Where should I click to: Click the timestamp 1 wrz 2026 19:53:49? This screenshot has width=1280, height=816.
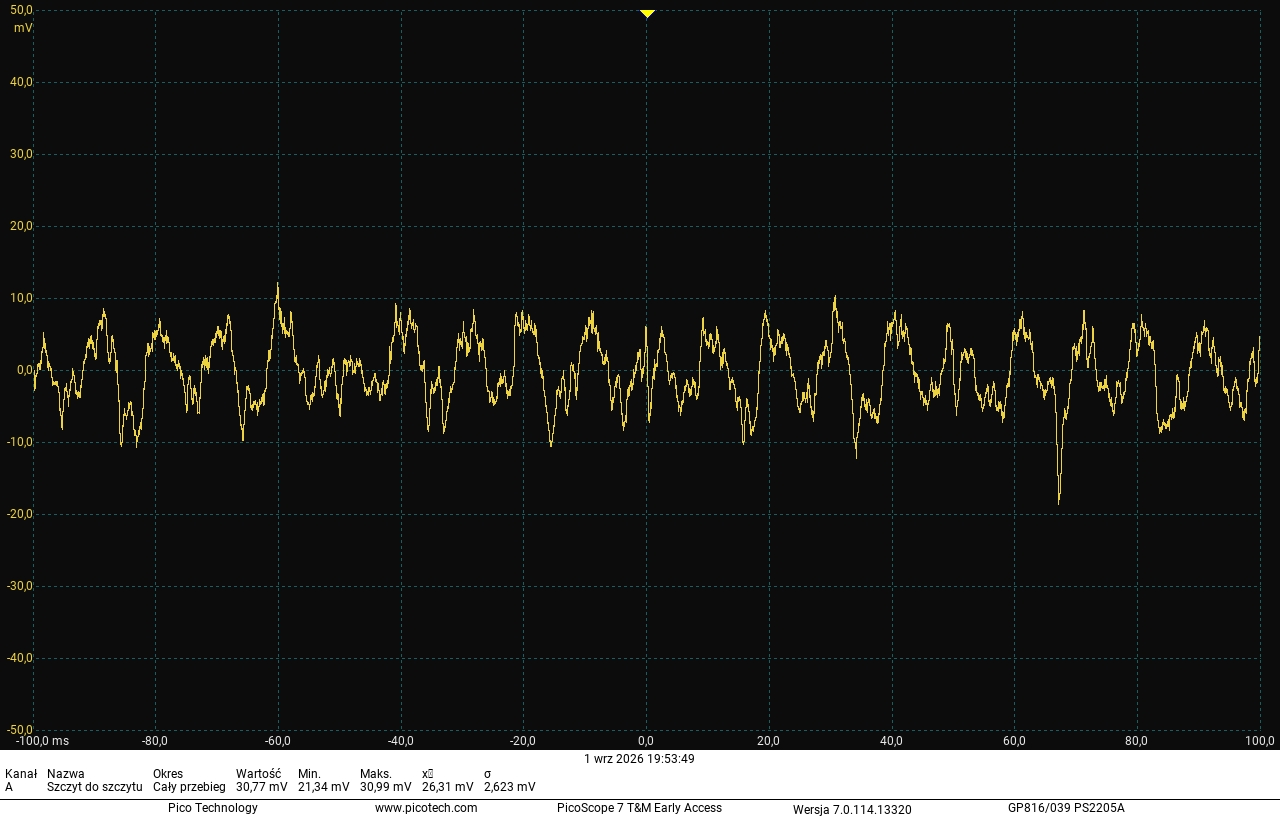639,759
